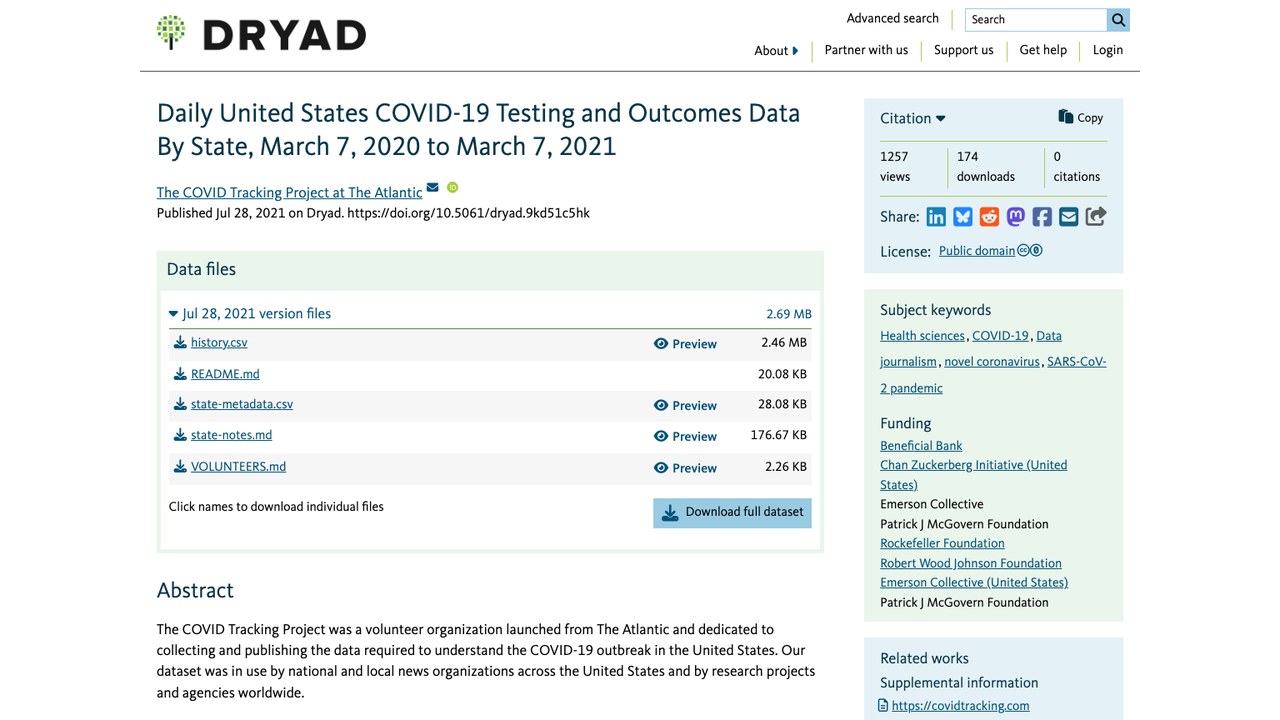Select the novel coronavirus keyword
The width and height of the screenshot is (1280, 720).
click(x=992, y=362)
